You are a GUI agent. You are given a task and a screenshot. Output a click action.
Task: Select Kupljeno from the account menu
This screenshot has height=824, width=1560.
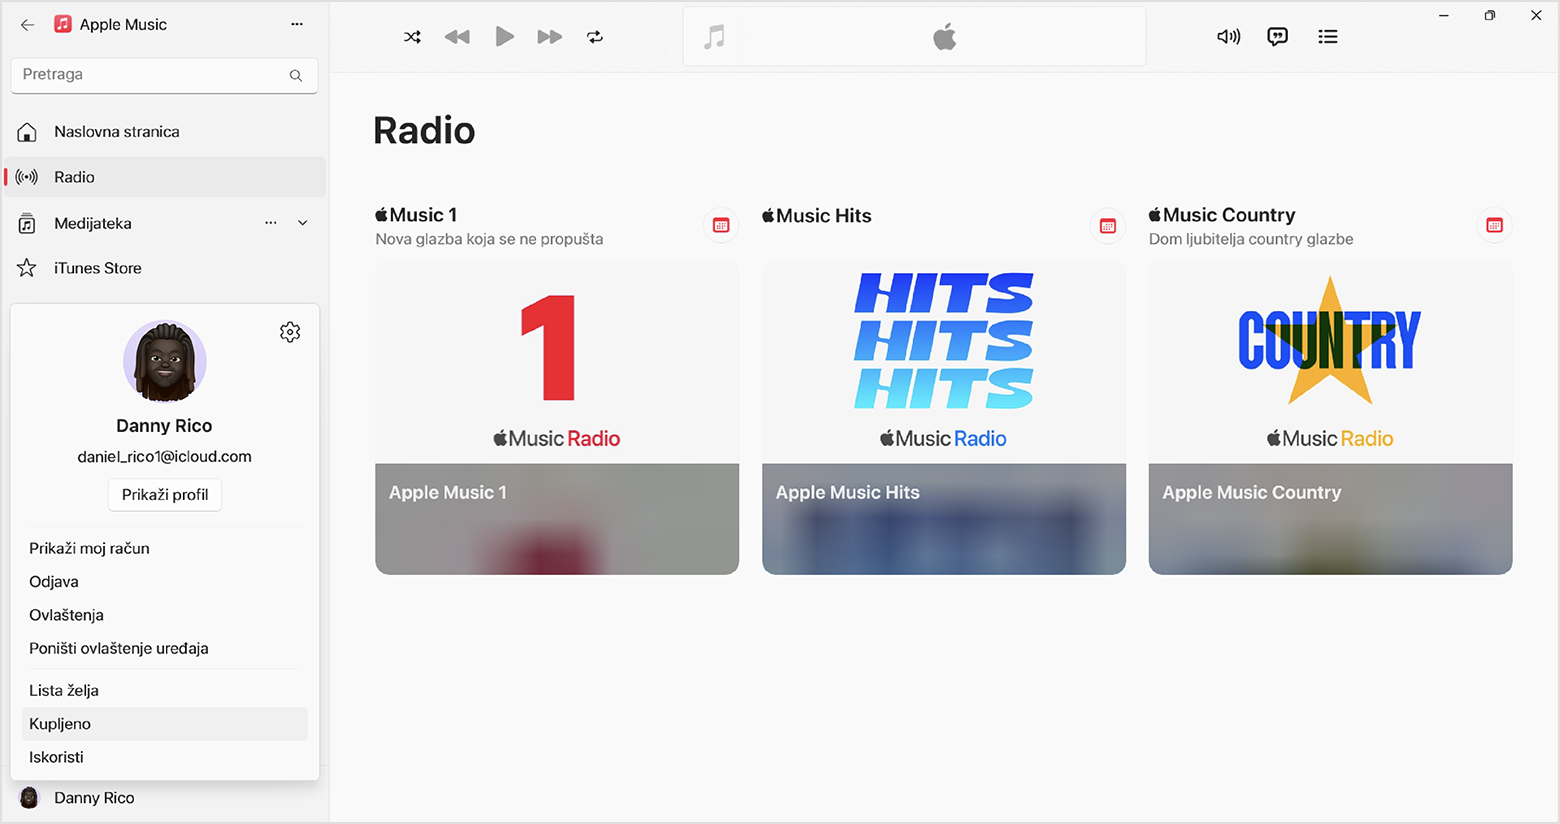[x=60, y=724]
